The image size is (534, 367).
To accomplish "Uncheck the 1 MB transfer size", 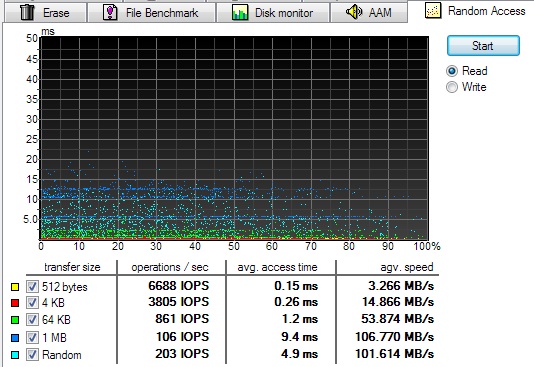I will (x=32, y=337).
